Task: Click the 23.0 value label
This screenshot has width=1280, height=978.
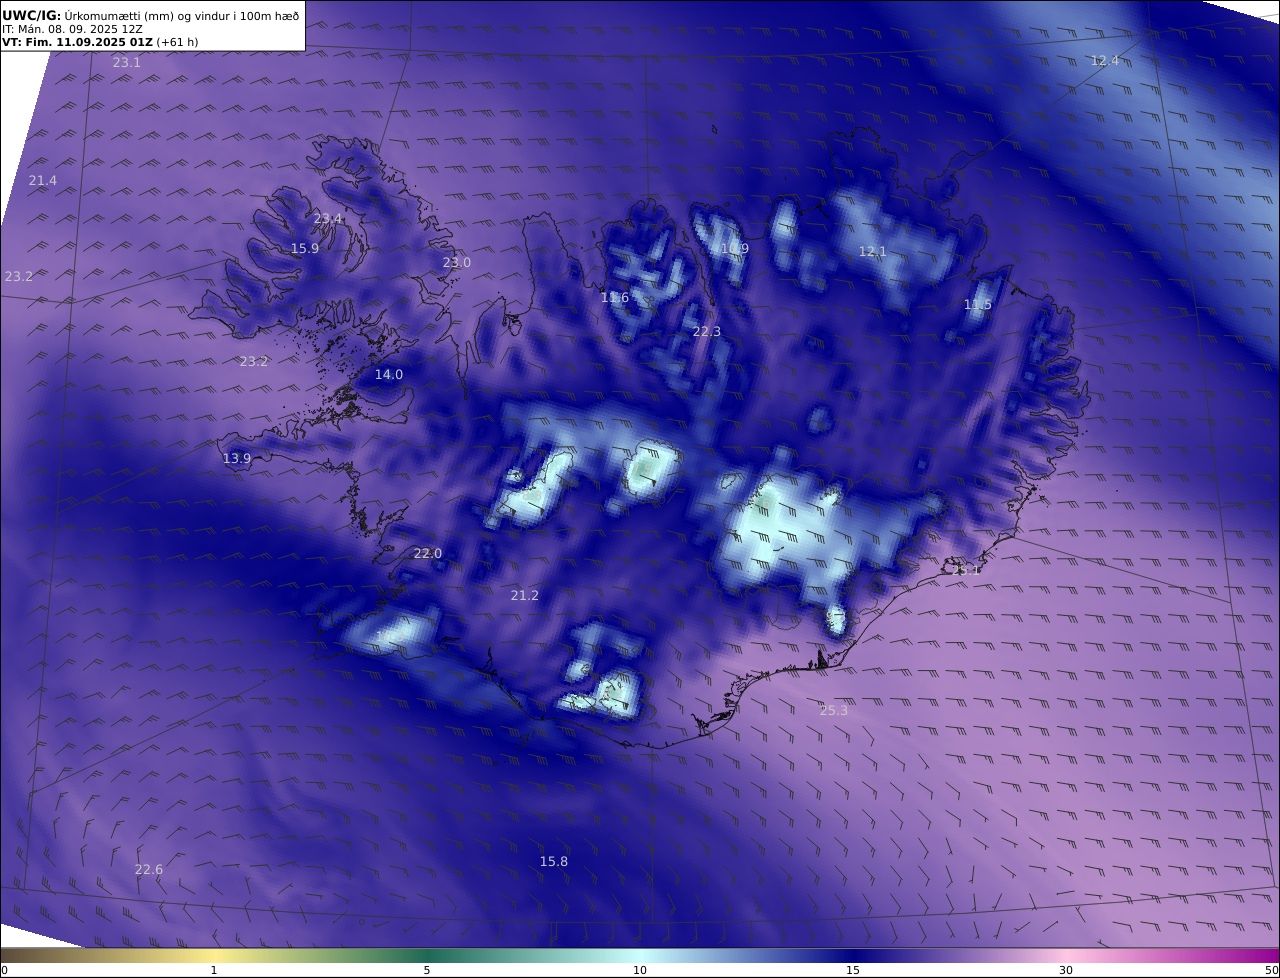Action: (456, 262)
